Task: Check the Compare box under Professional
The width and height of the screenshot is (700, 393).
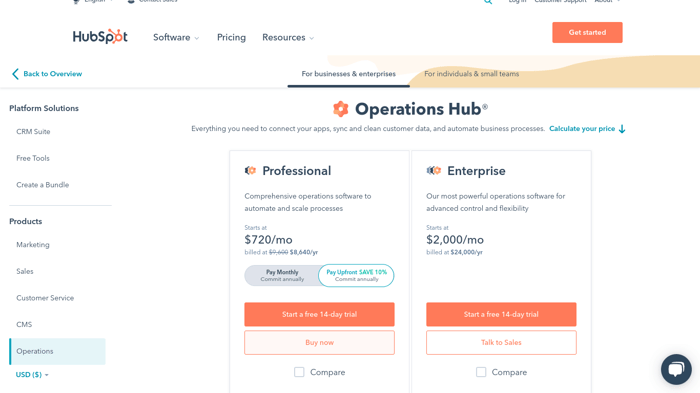Action: pyautogui.click(x=299, y=372)
